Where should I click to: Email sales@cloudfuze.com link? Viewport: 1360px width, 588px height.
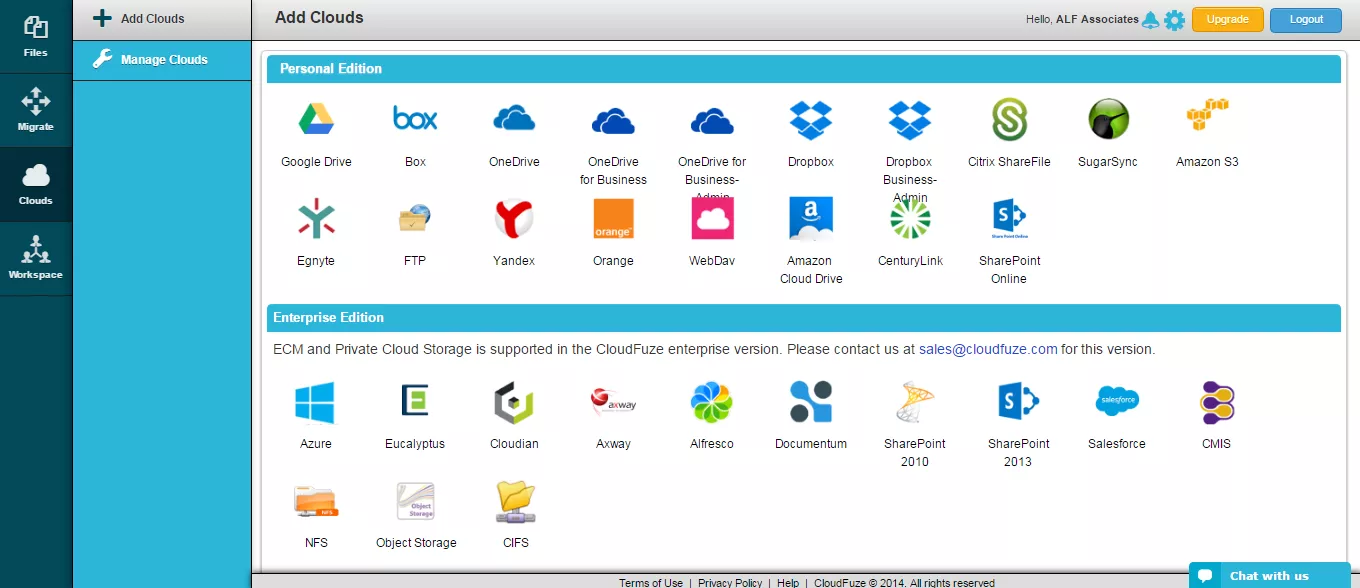(988, 350)
